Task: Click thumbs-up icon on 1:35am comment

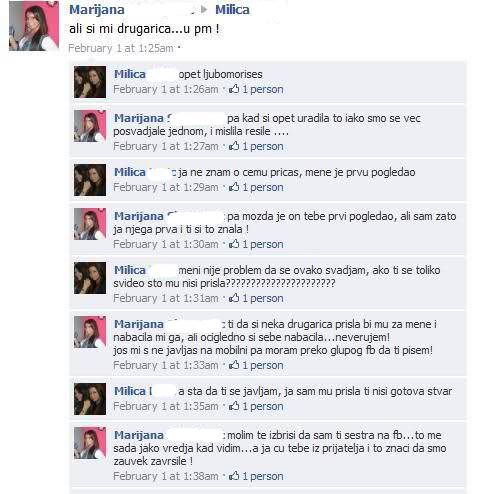Action: tap(234, 406)
